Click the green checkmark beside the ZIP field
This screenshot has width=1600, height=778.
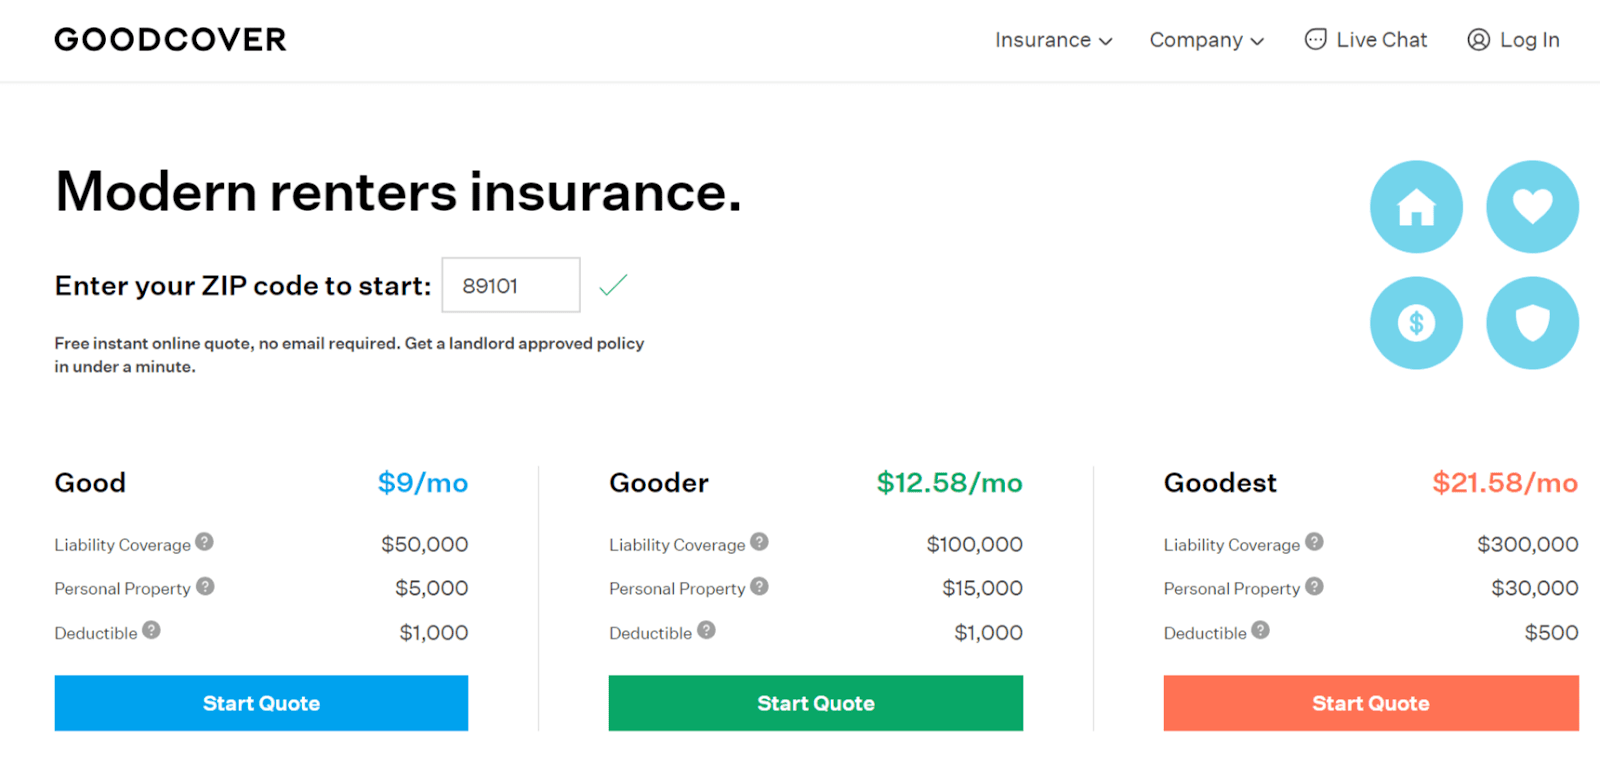pyautogui.click(x=612, y=285)
